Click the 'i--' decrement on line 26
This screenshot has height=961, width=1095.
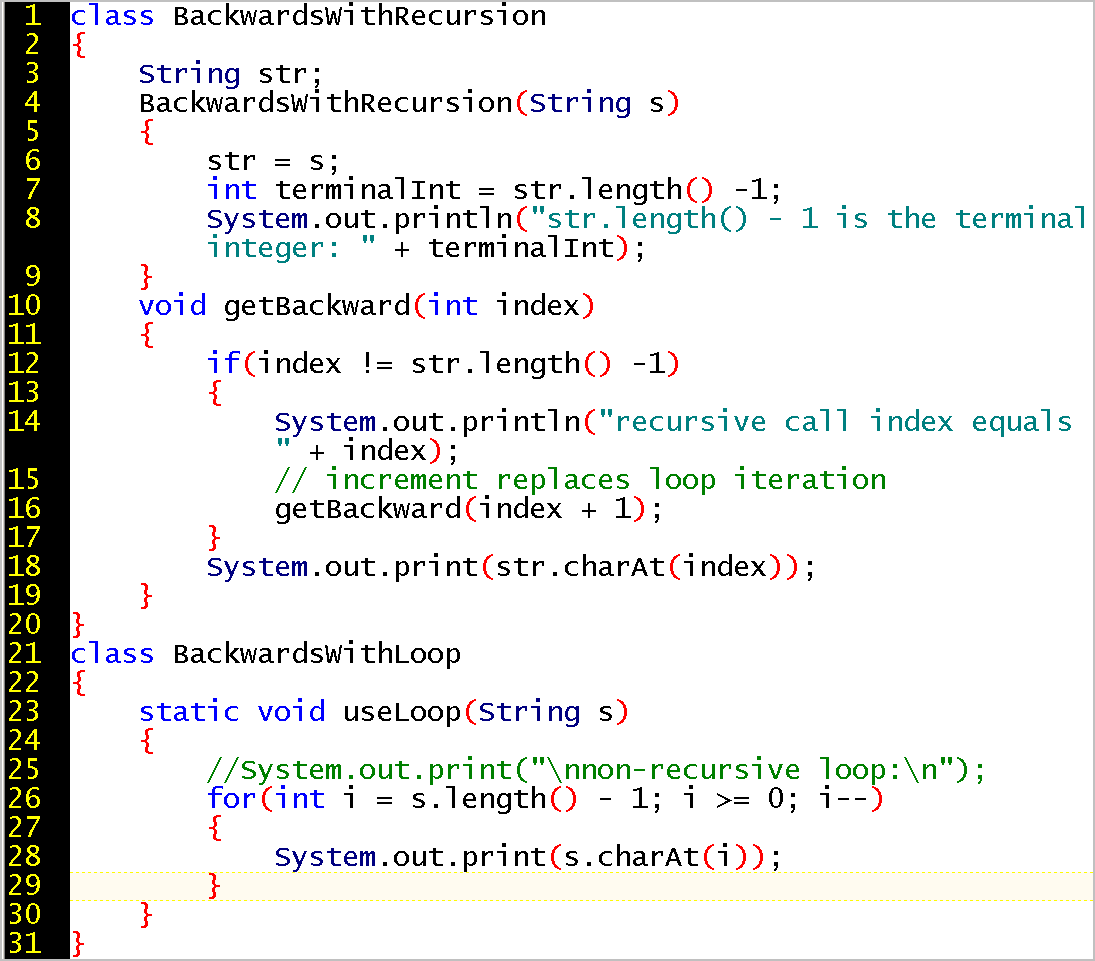tap(843, 799)
